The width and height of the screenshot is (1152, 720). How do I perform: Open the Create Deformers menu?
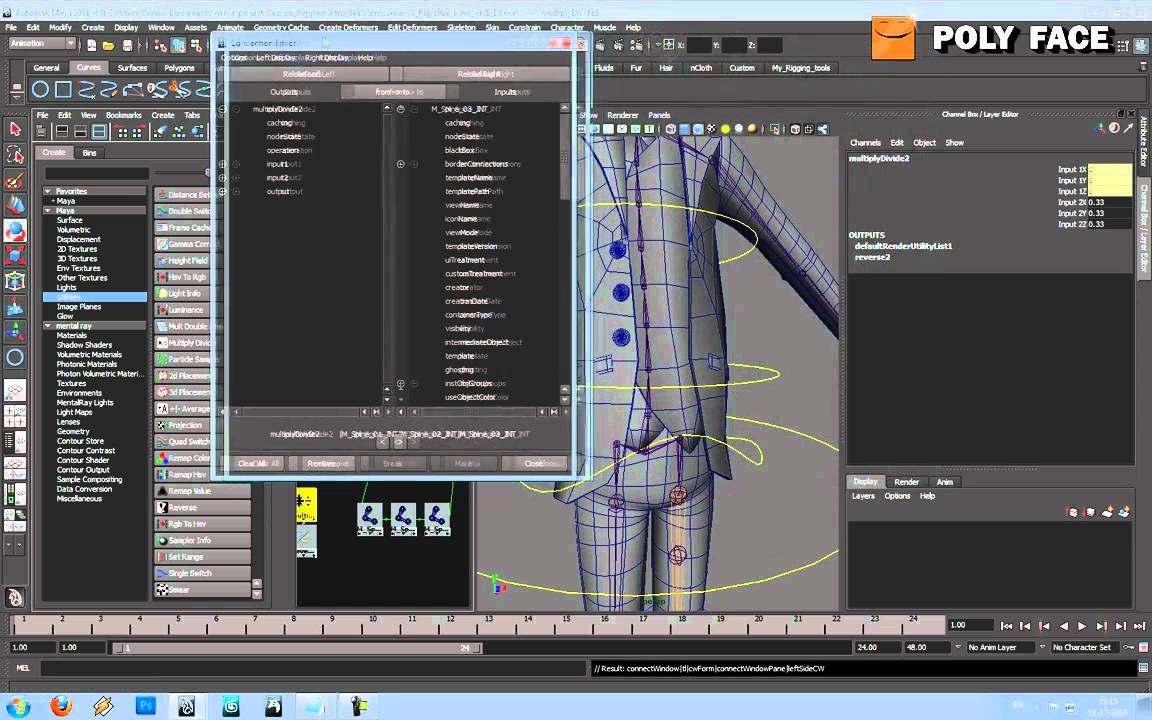(348, 27)
